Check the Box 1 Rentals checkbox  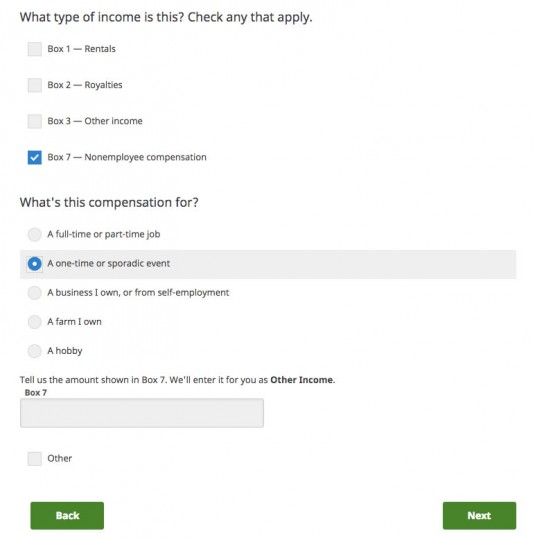coord(34,49)
